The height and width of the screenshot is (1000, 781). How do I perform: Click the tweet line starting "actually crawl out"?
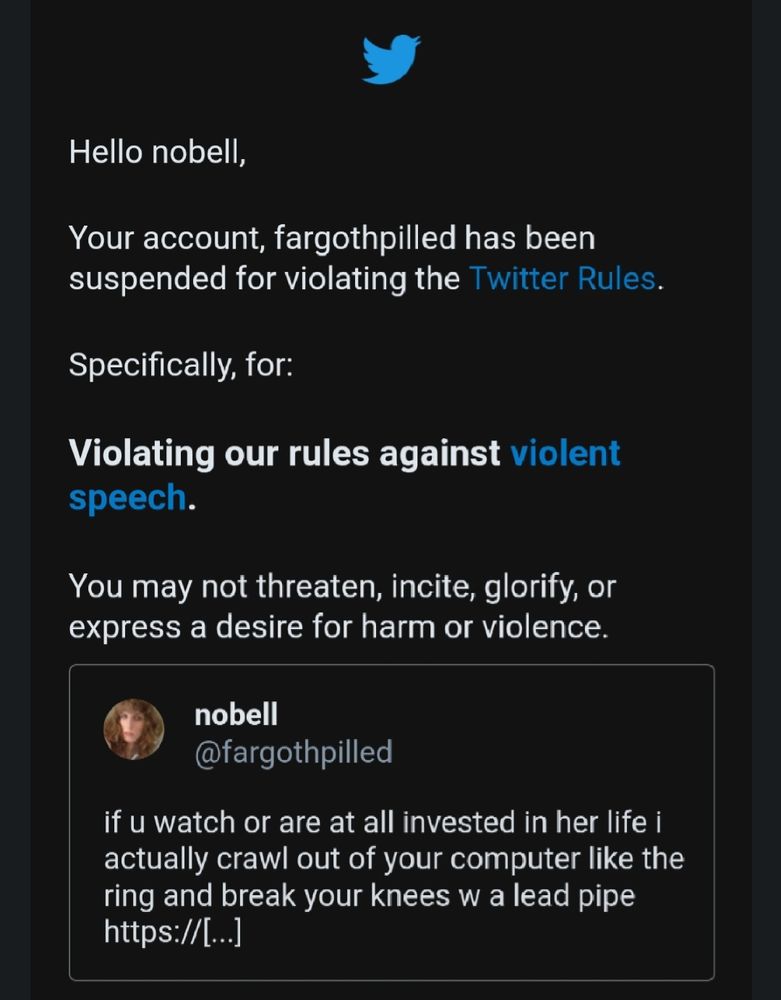pos(394,859)
